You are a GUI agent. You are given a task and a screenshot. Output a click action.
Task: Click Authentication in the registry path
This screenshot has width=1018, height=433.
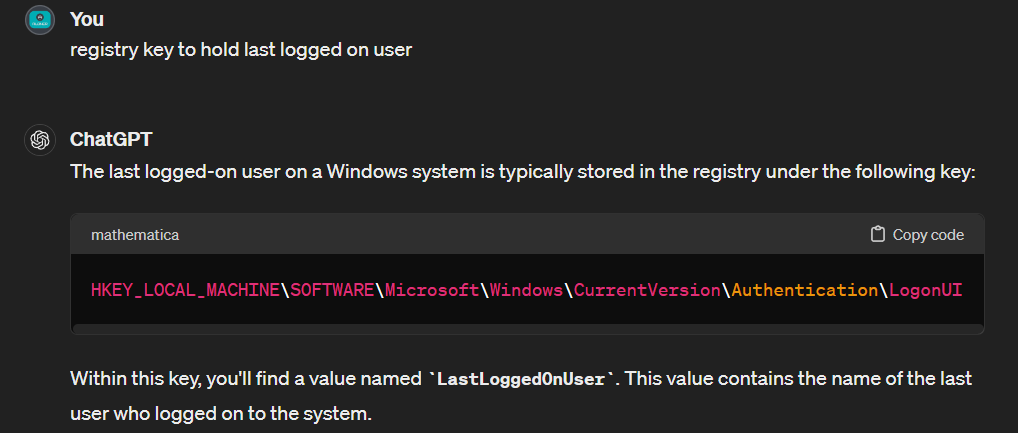(x=804, y=290)
